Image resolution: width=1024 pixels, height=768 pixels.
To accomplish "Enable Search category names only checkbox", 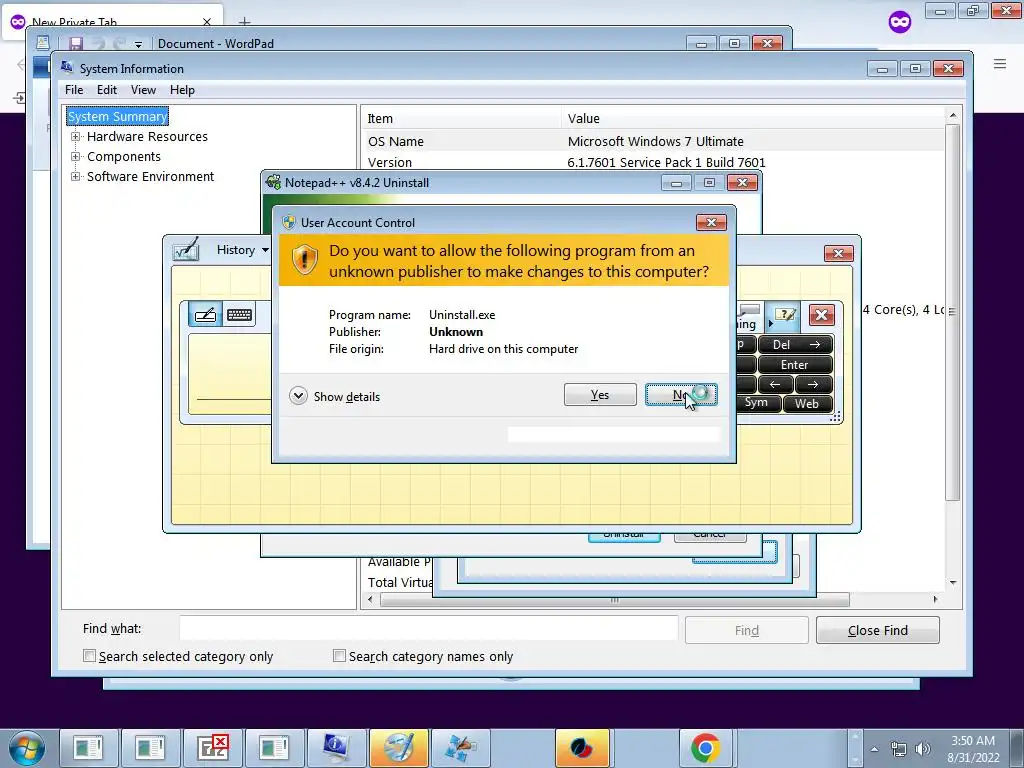I will click(x=339, y=656).
